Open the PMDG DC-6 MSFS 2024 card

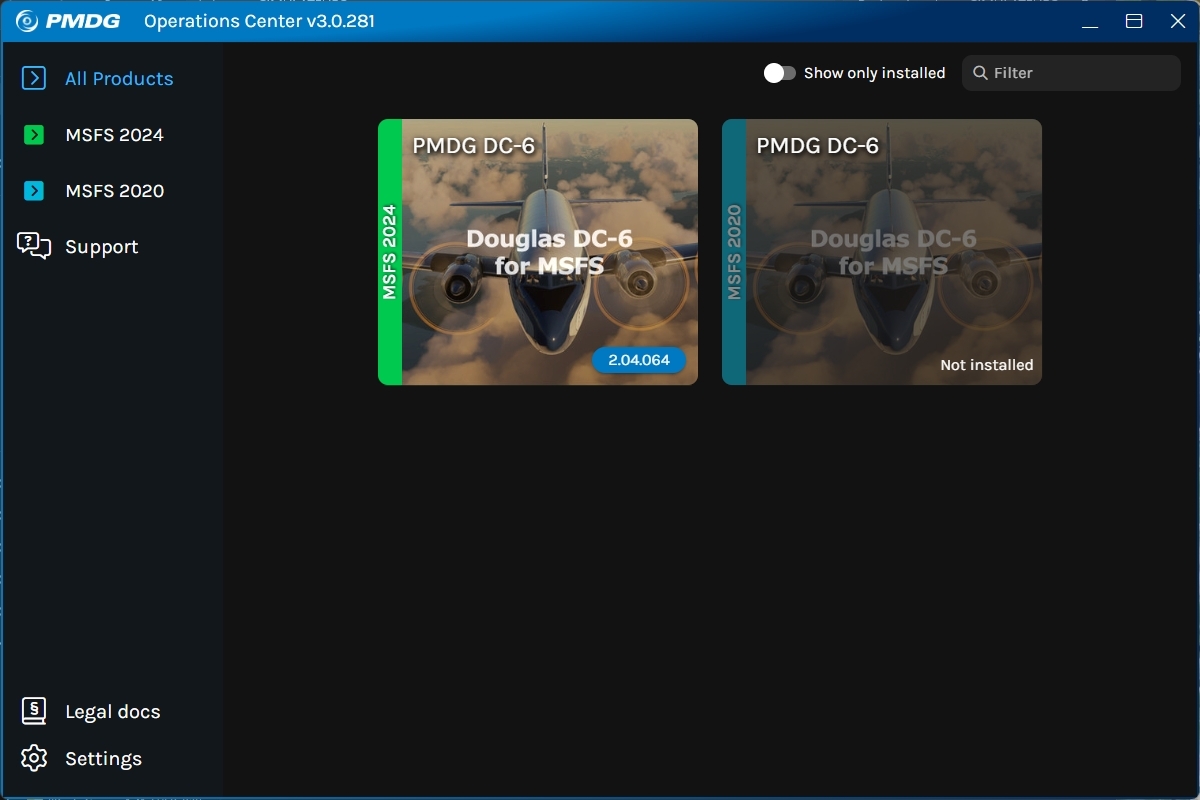[538, 252]
